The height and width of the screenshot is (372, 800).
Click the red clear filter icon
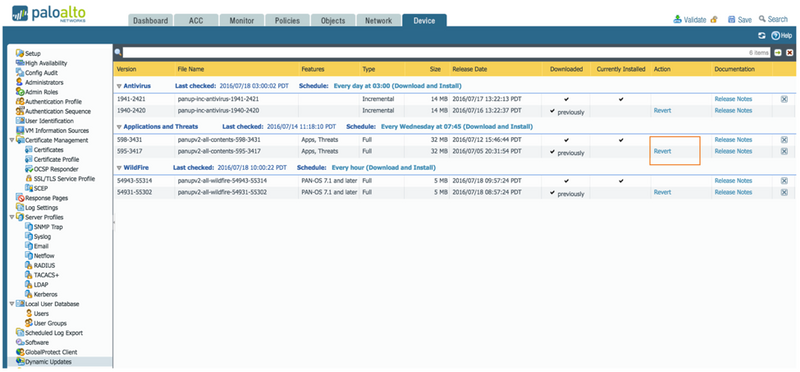click(x=789, y=53)
